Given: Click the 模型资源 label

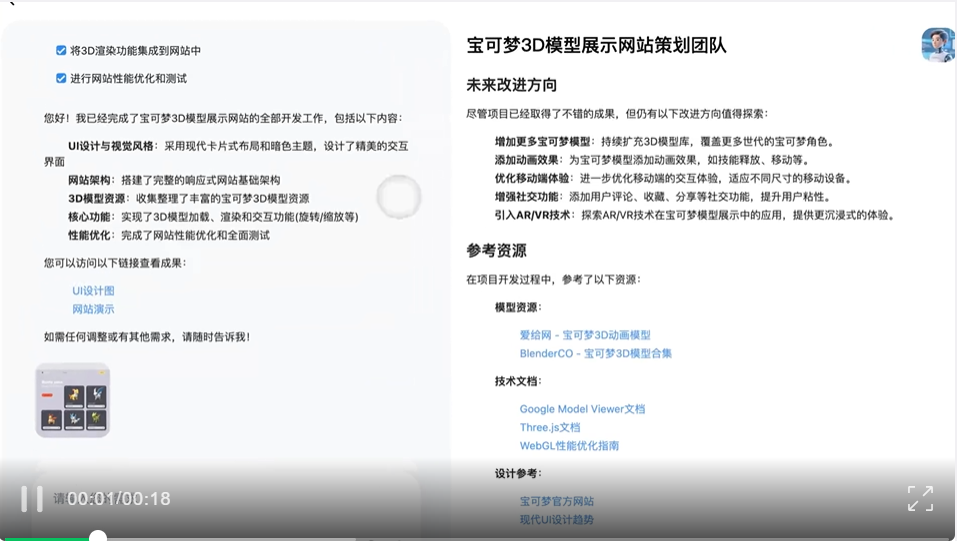Looking at the screenshot, I should 516,307.
